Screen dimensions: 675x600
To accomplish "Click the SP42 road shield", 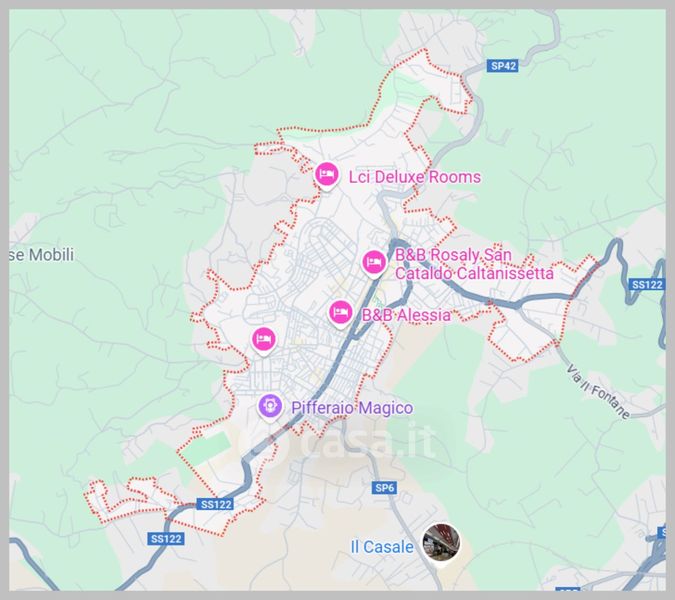I will tap(503, 66).
